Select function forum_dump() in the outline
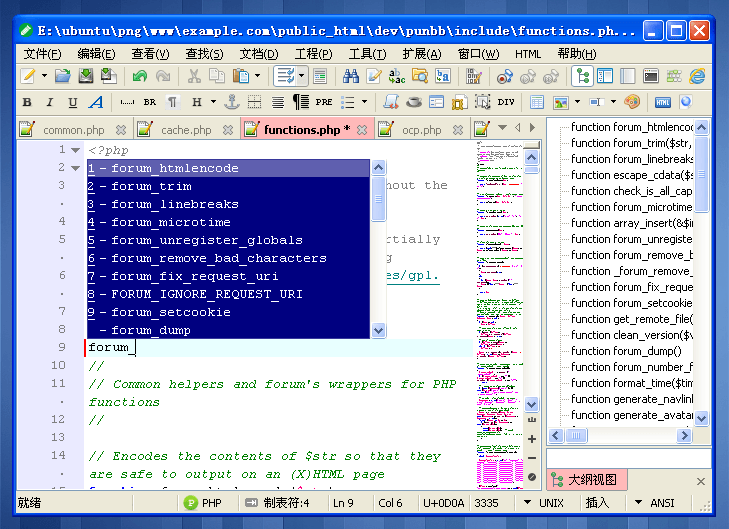 626,351
